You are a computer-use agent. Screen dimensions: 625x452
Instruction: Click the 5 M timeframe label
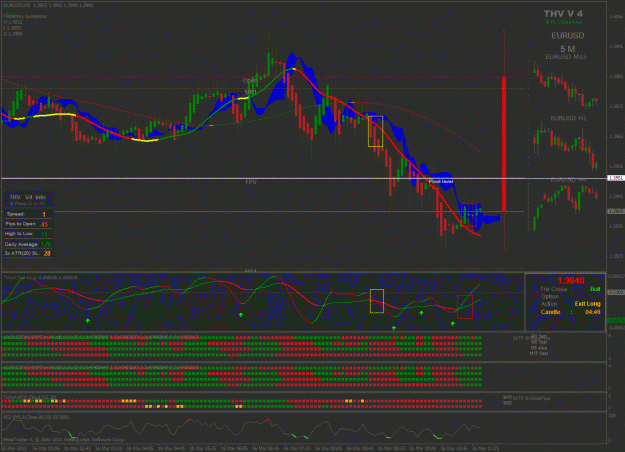(x=568, y=49)
